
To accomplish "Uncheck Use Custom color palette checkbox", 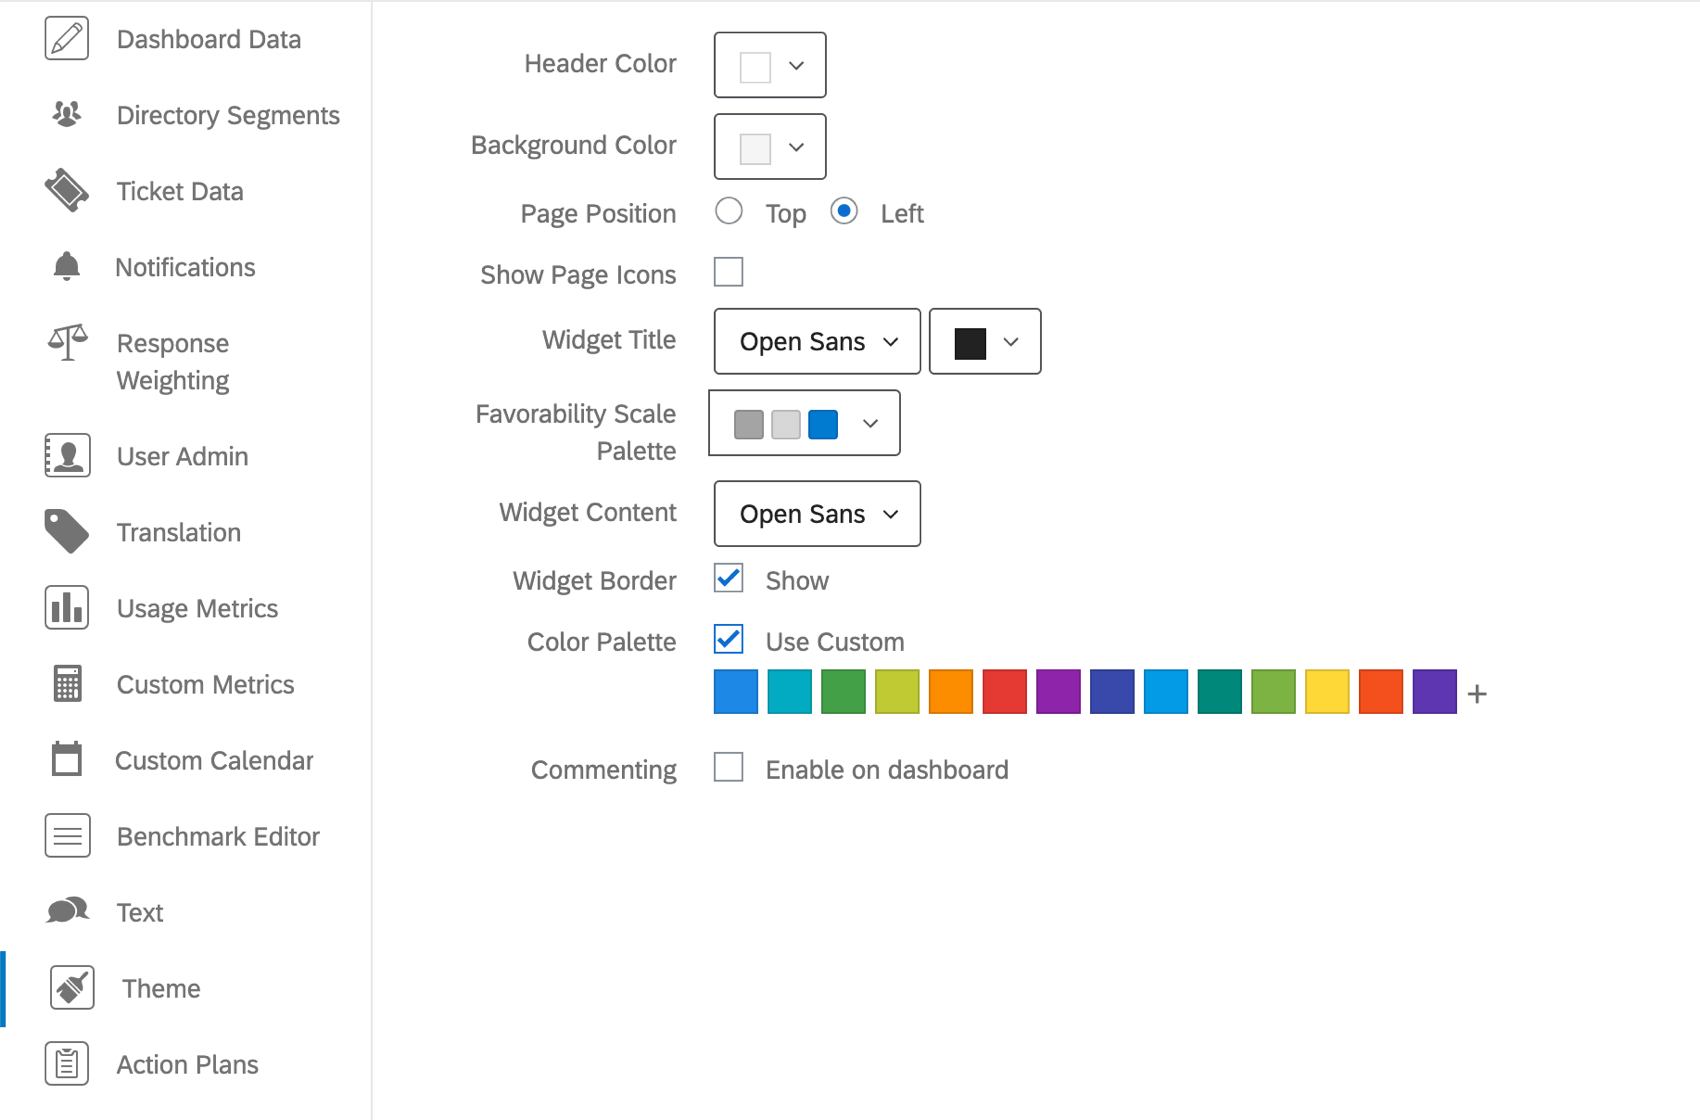I will tap(729, 639).
